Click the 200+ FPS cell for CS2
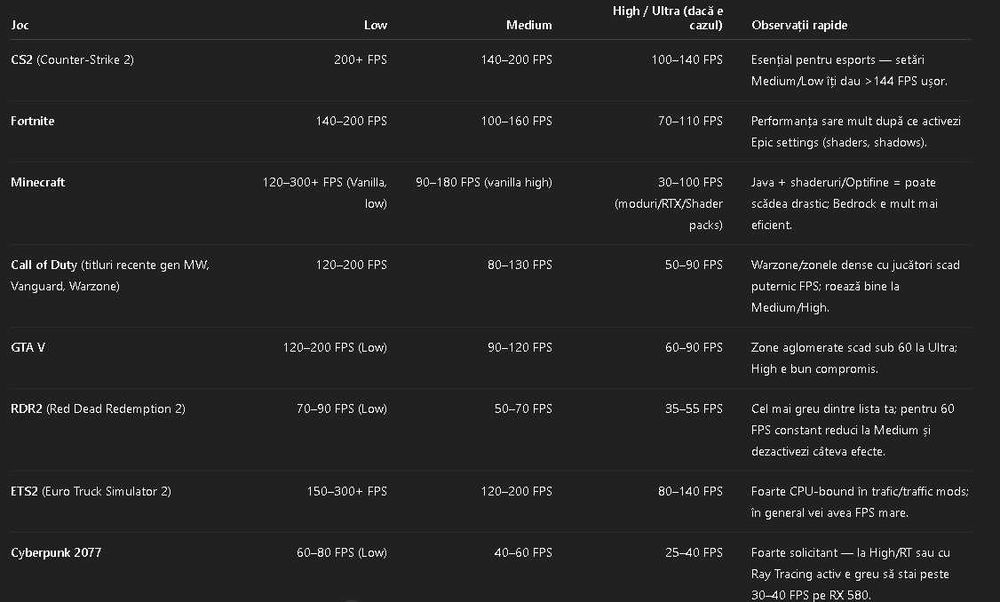The width and height of the screenshot is (1000, 602). [x=360, y=60]
